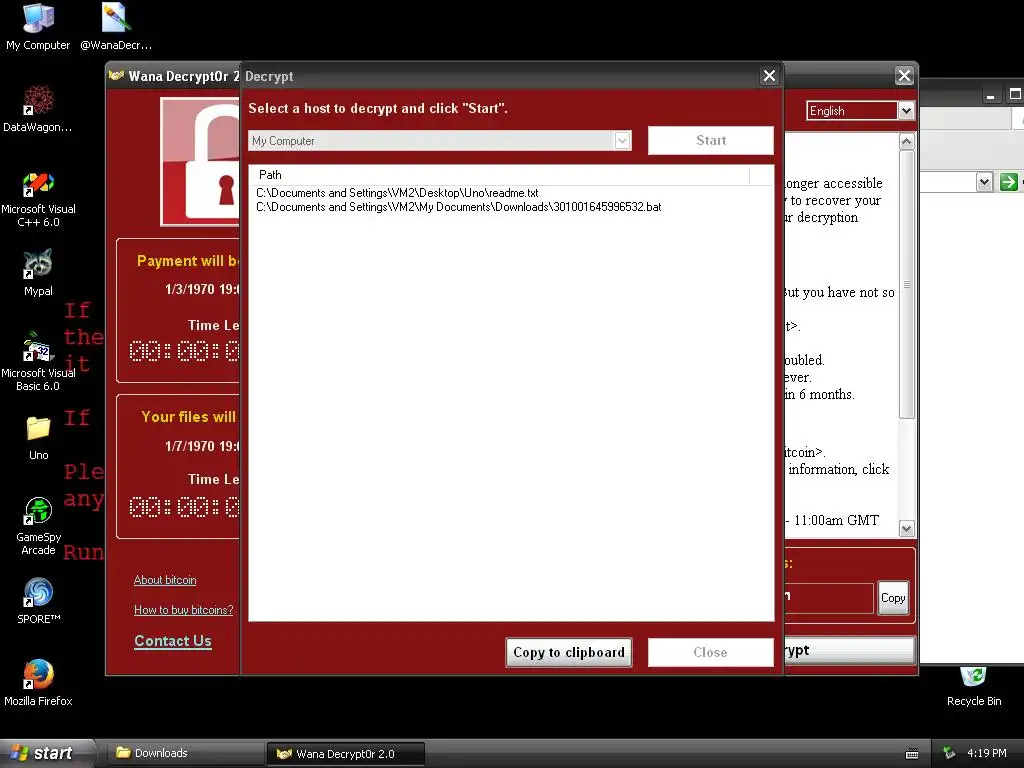Open the How to buy bitcoins link
Image resolution: width=1024 pixels, height=768 pixels.
coord(184,610)
